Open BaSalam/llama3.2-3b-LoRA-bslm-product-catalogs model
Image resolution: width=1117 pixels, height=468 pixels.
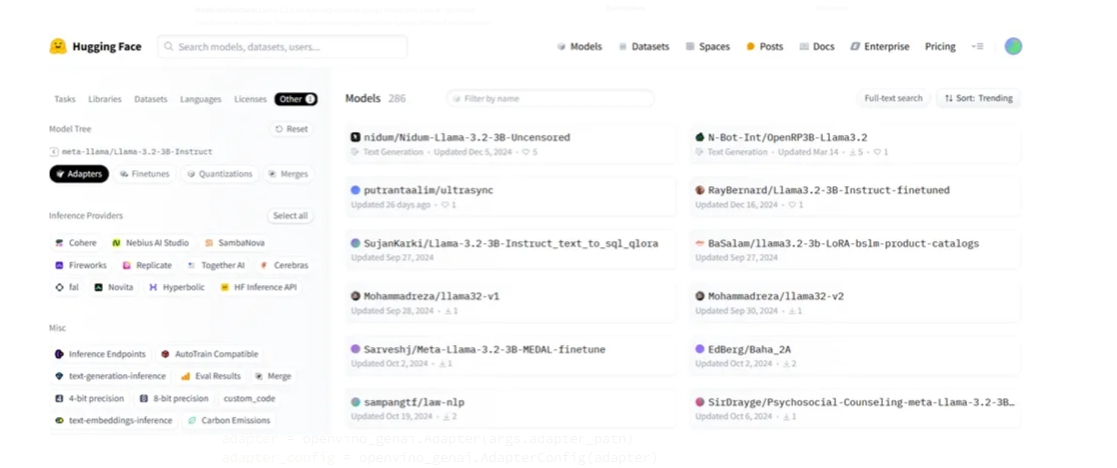[855, 249]
